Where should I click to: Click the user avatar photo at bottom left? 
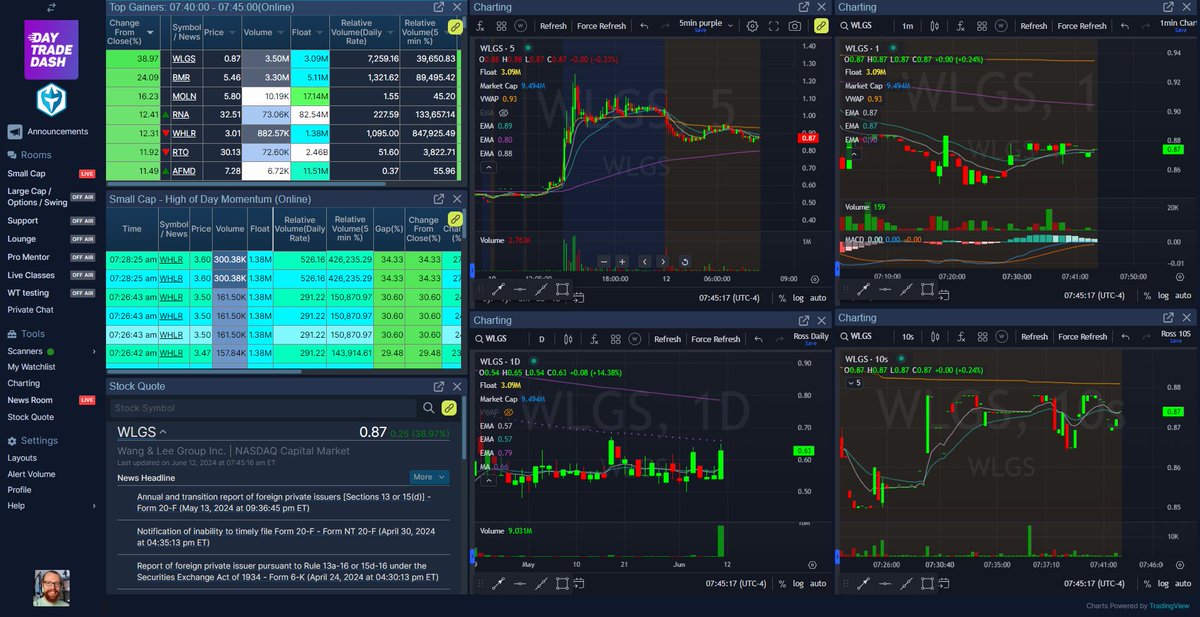[51, 588]
